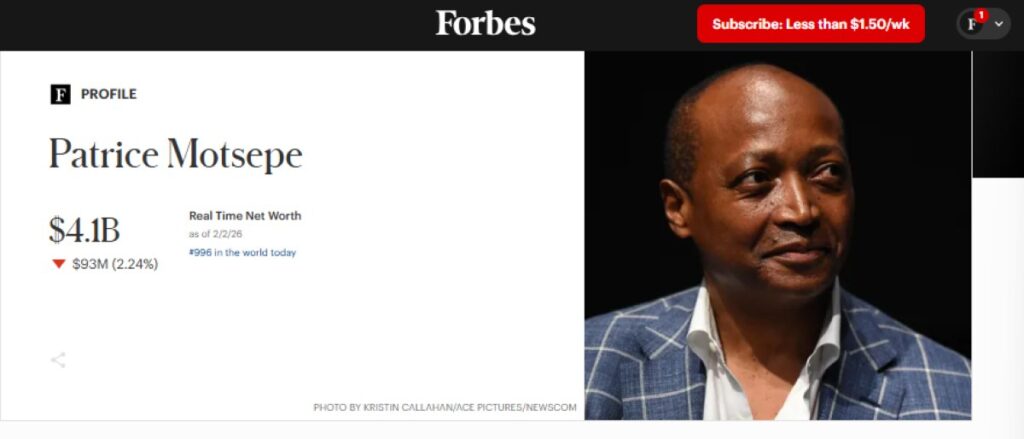Click the Patrice Motsepe name heading
This screenshot has height=439, width=1024.
176,154
